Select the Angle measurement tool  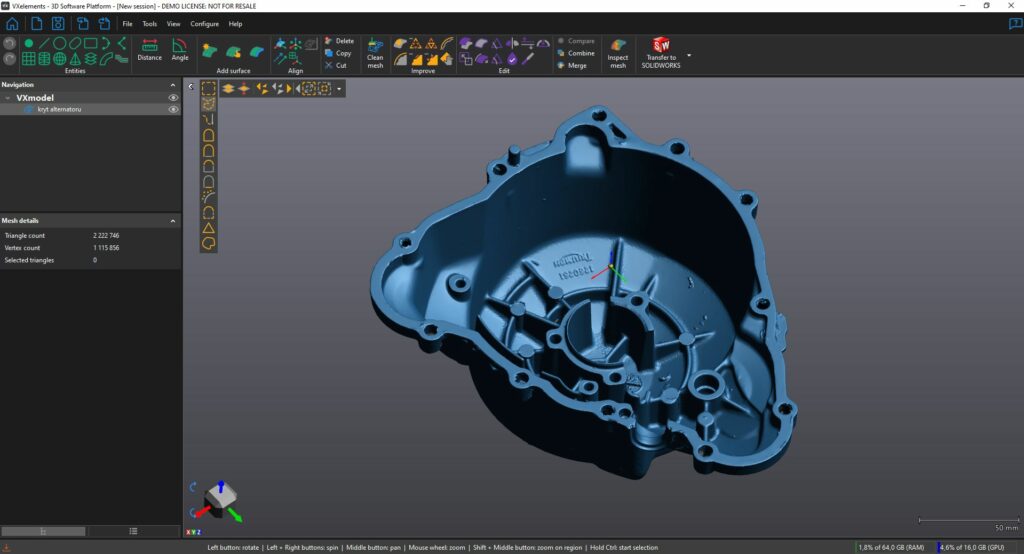tap(180, 49)
